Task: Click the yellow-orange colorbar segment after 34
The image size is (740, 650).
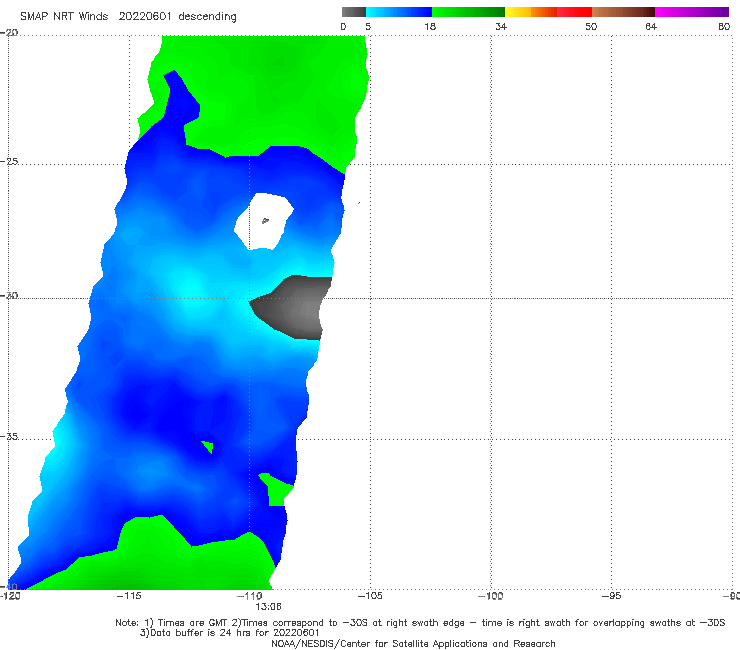Action: click(530, 12)
